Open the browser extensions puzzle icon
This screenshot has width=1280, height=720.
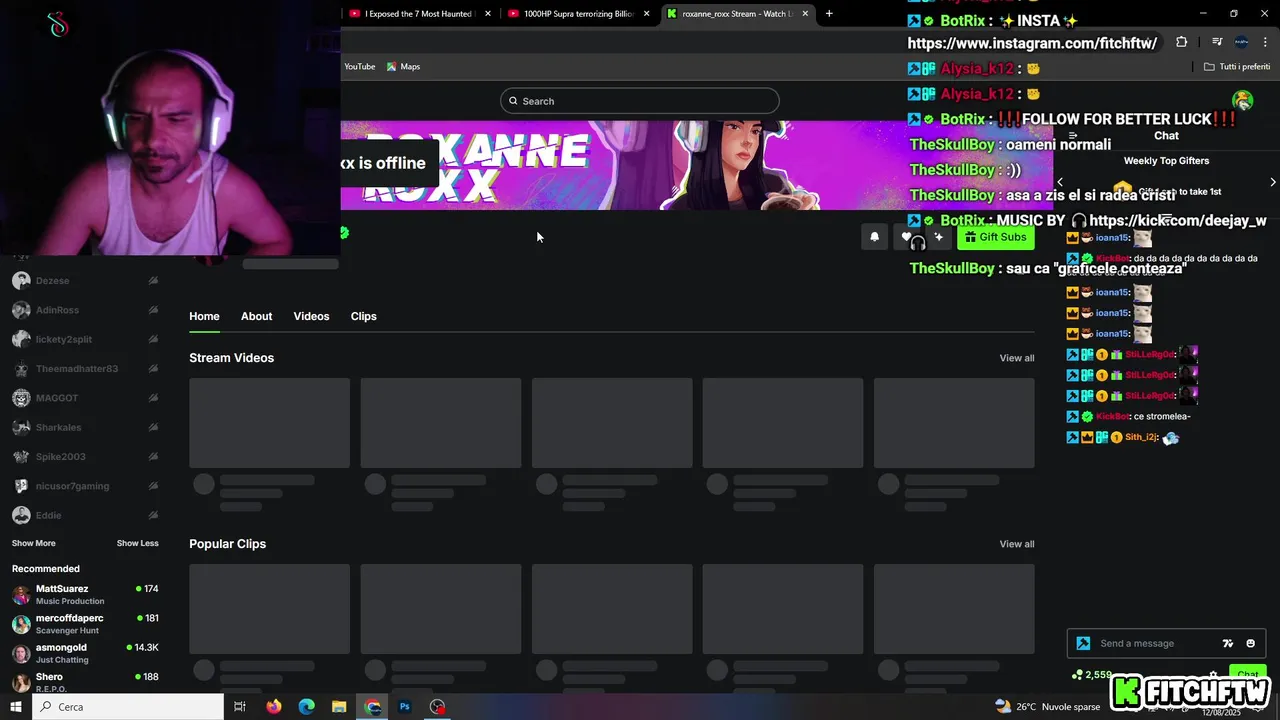pyautogui.click(x=1181, y=42)
